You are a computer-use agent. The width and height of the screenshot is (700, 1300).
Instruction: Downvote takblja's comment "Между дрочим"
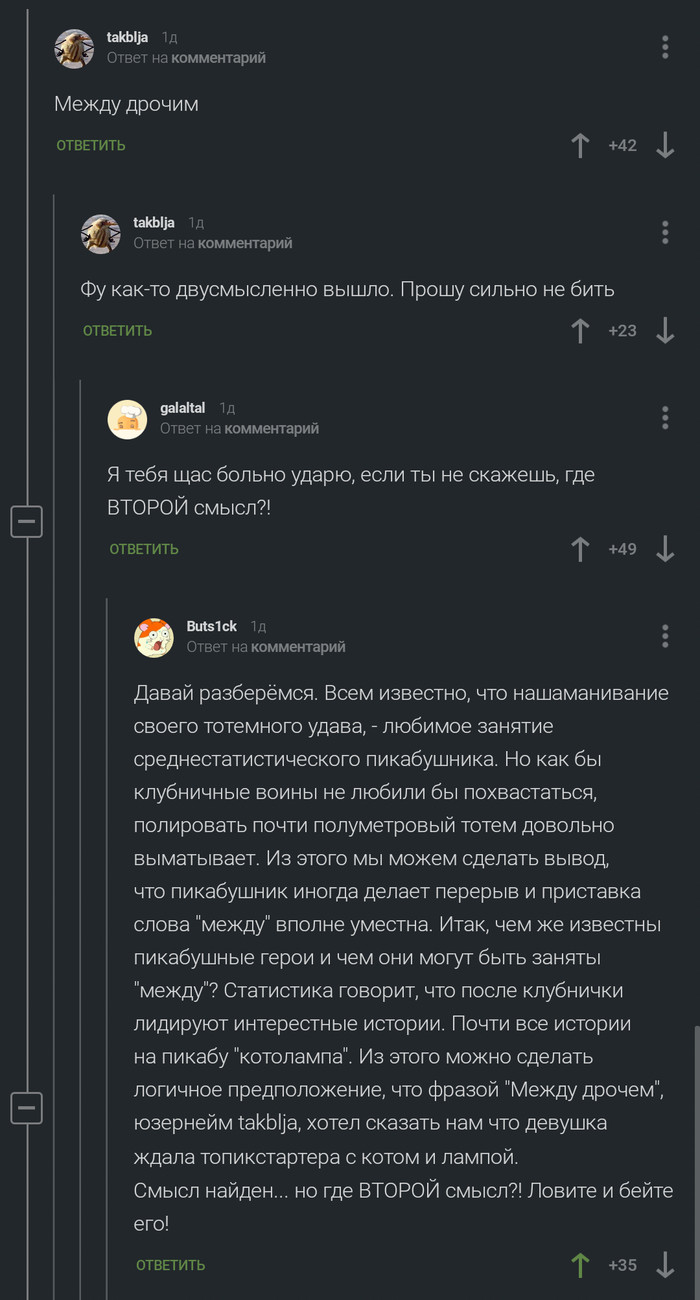[665, 145]
